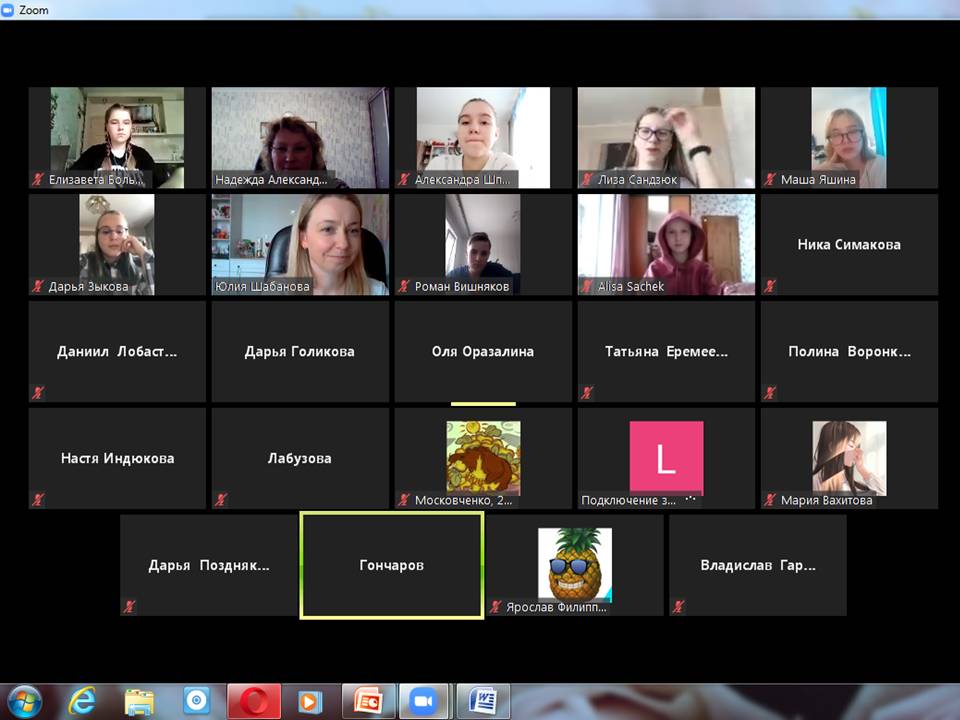
Task: Select Юлия Шабанова's video tile
Action: click(x=300, y=244)
